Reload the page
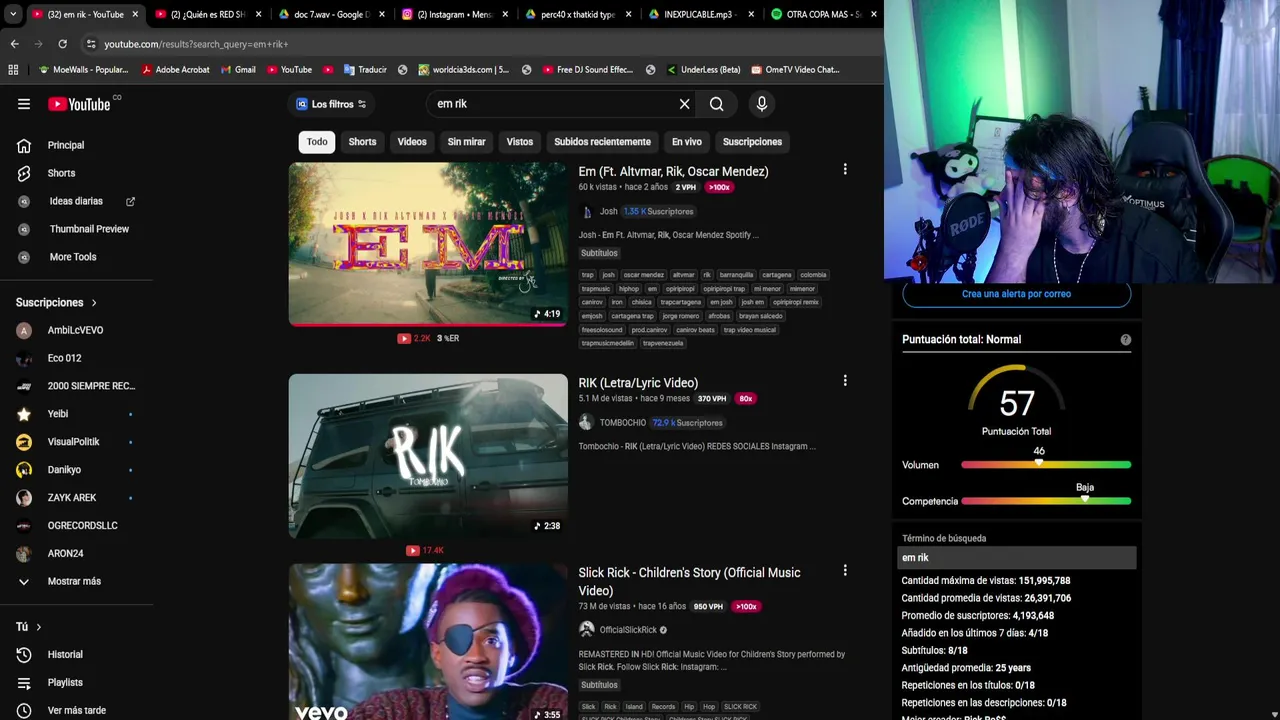The height and width of the screenshot is (720, 1280). pyautogui.click(x=62, y=44)
